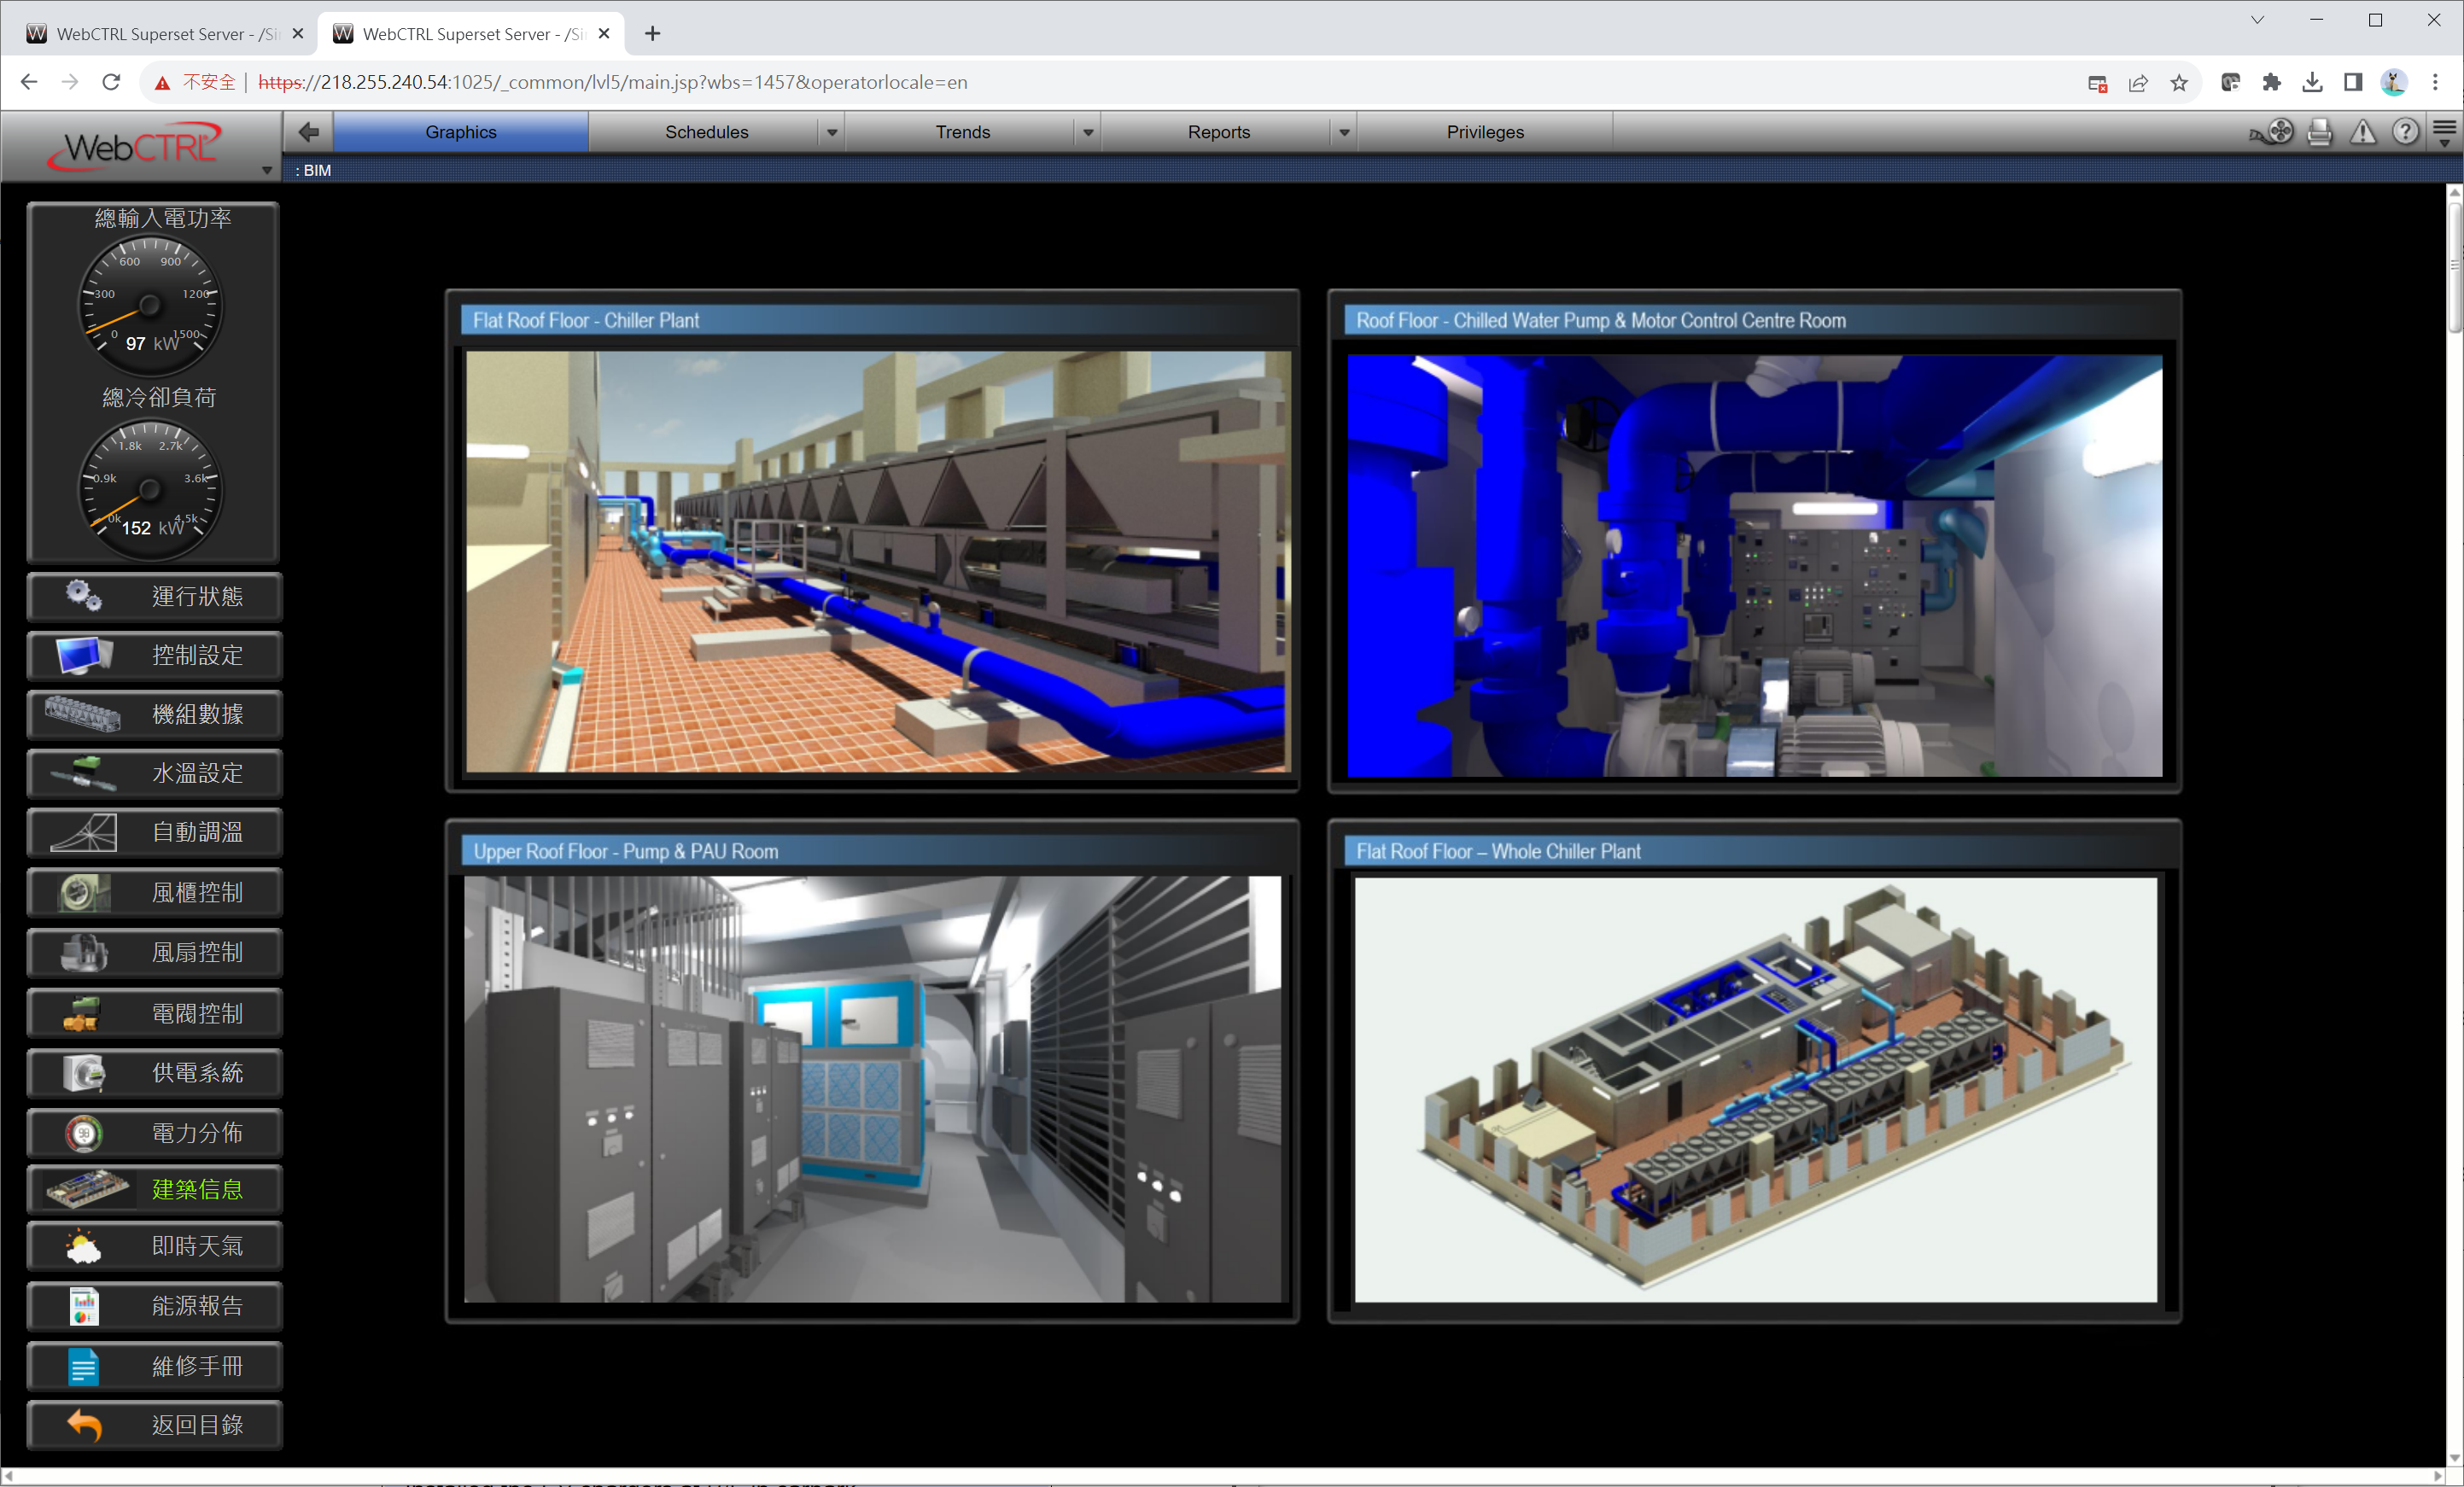The height and width of the screenshot is (1487, 2464).
Task: Open the 即時天氣 weather button
Action: pos(155,1246)
